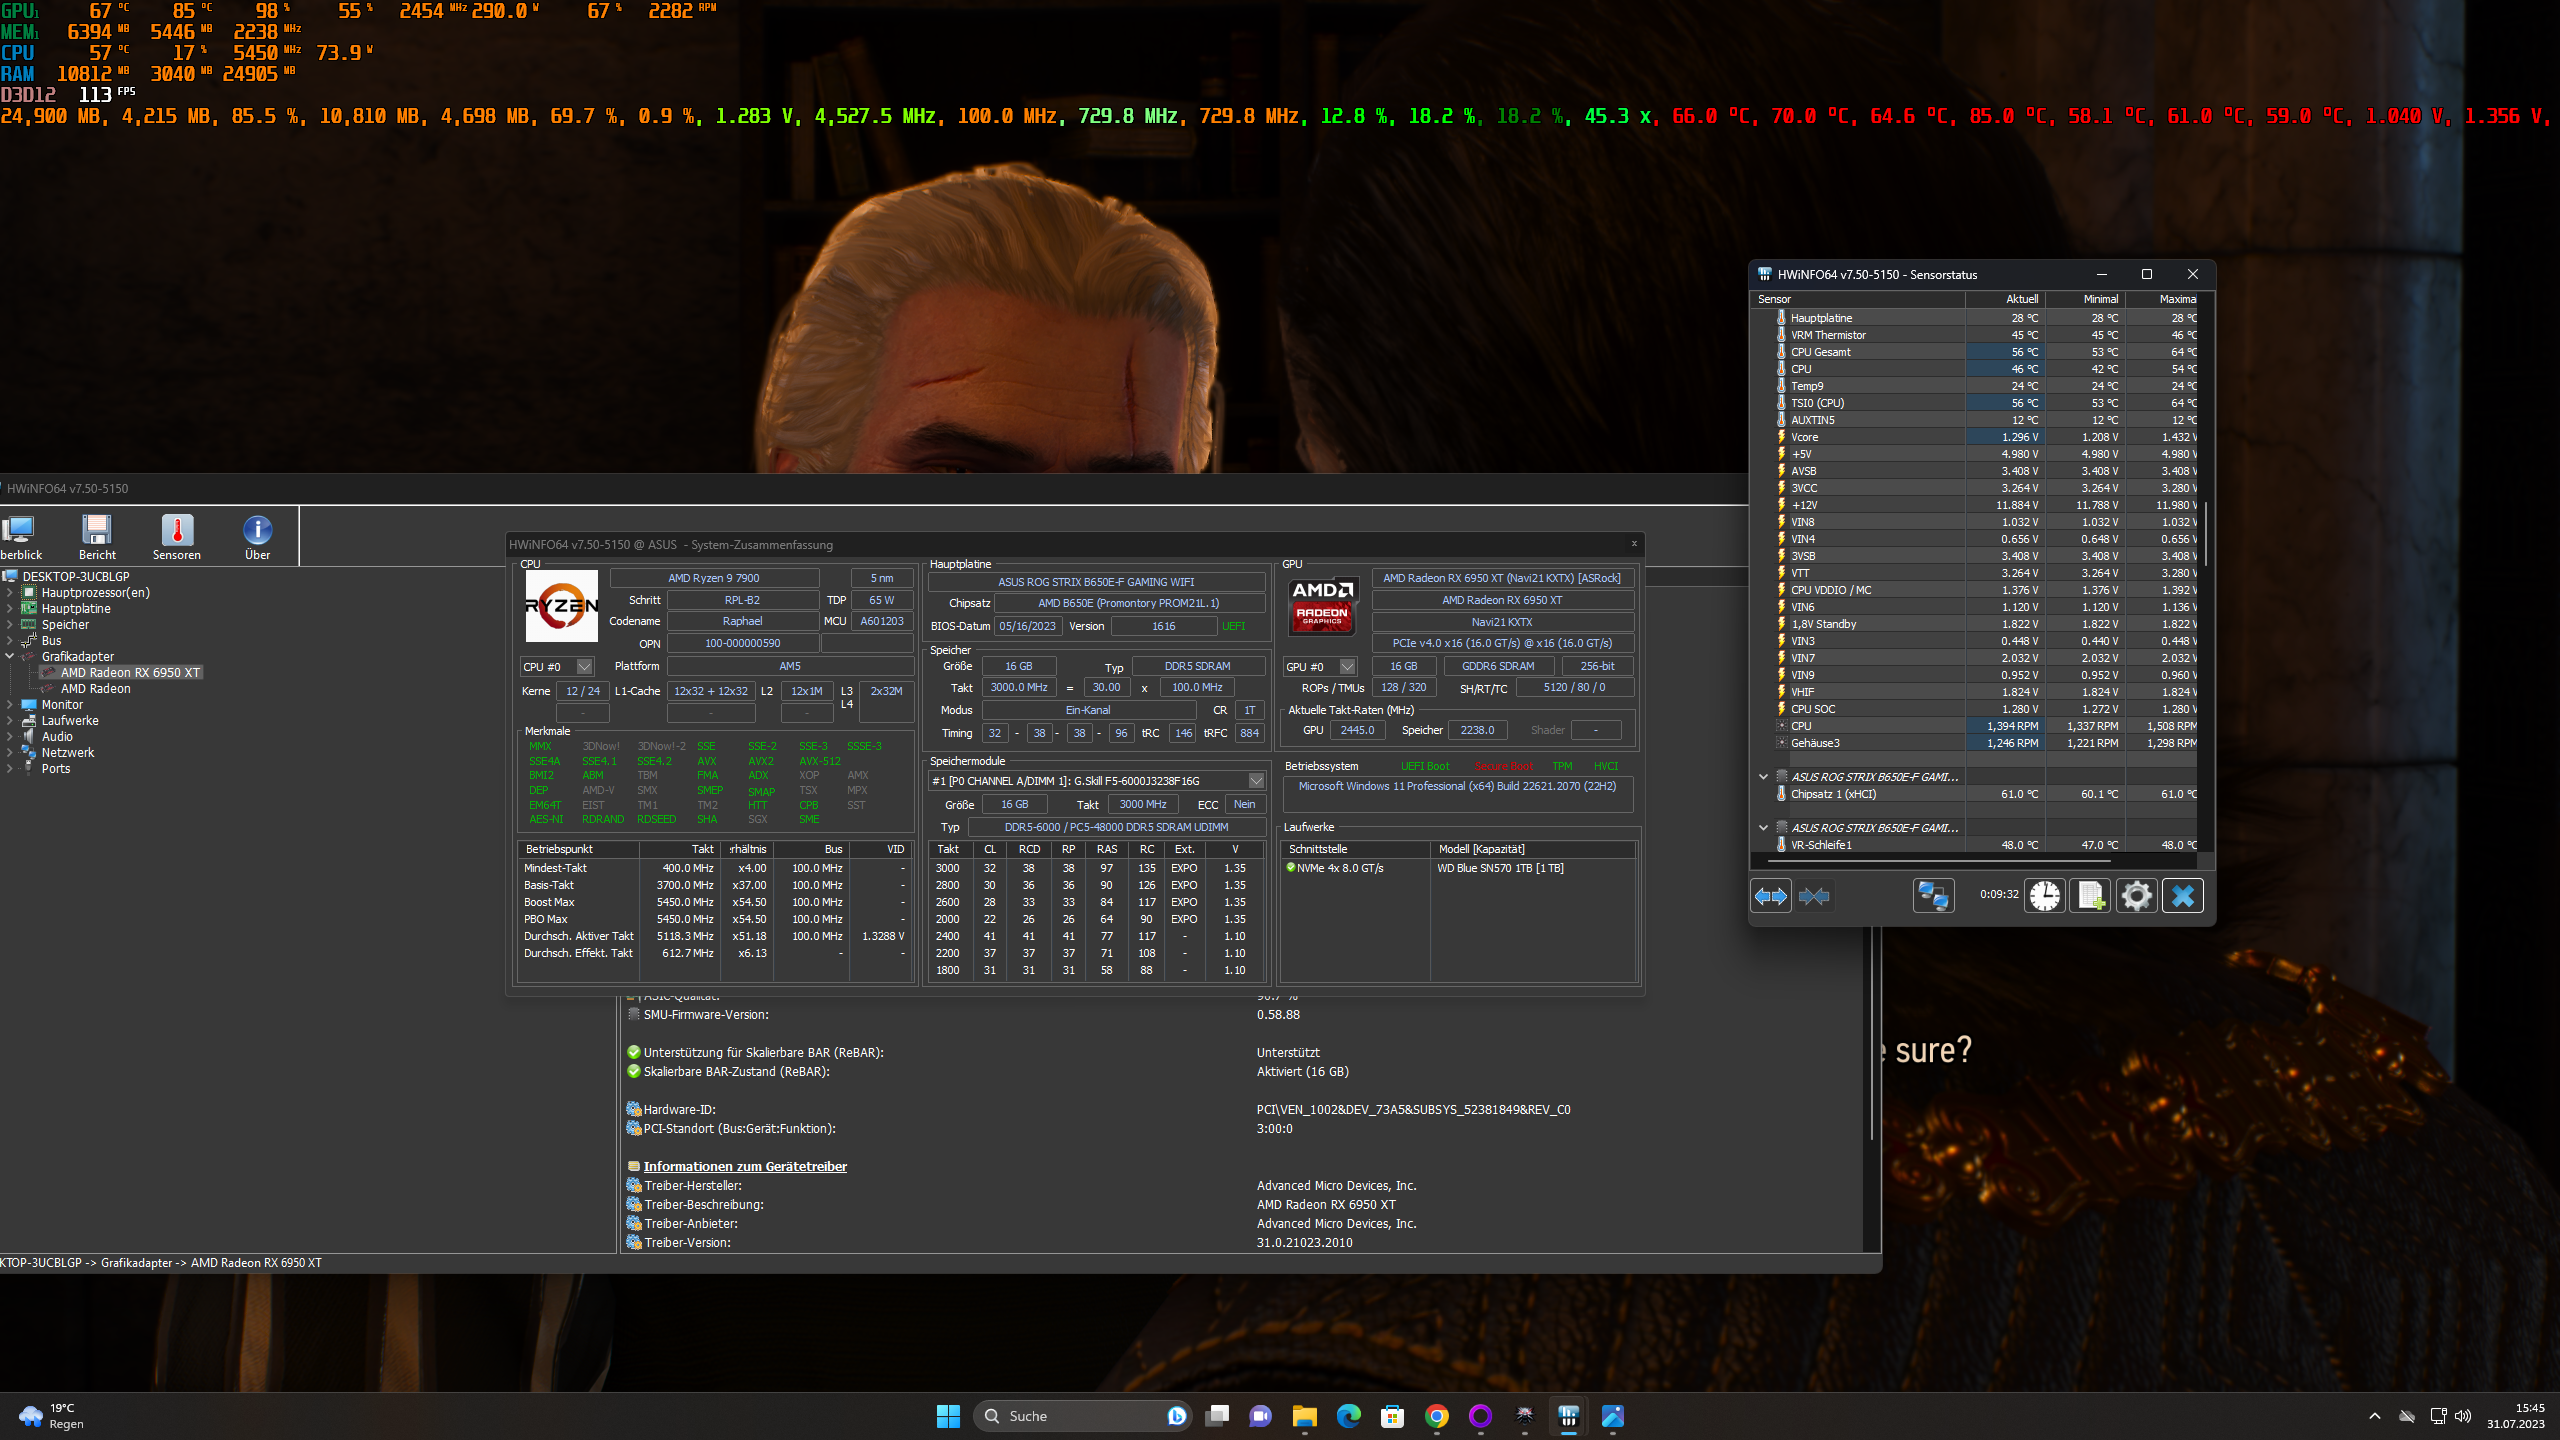Open the CPU #0 selector dropdown
This screenshot has height=1440, width=2560.
pos(585,667)
